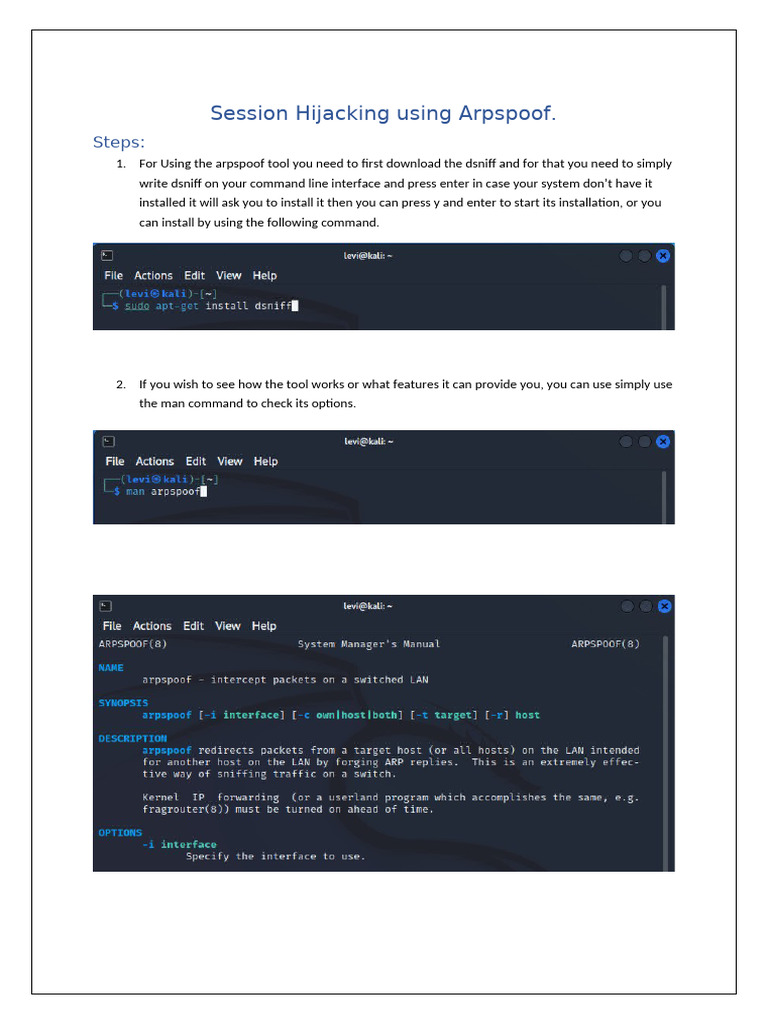
Task: Maximize the 'man arpspoof' terminal window
Action: pos(645,441)
